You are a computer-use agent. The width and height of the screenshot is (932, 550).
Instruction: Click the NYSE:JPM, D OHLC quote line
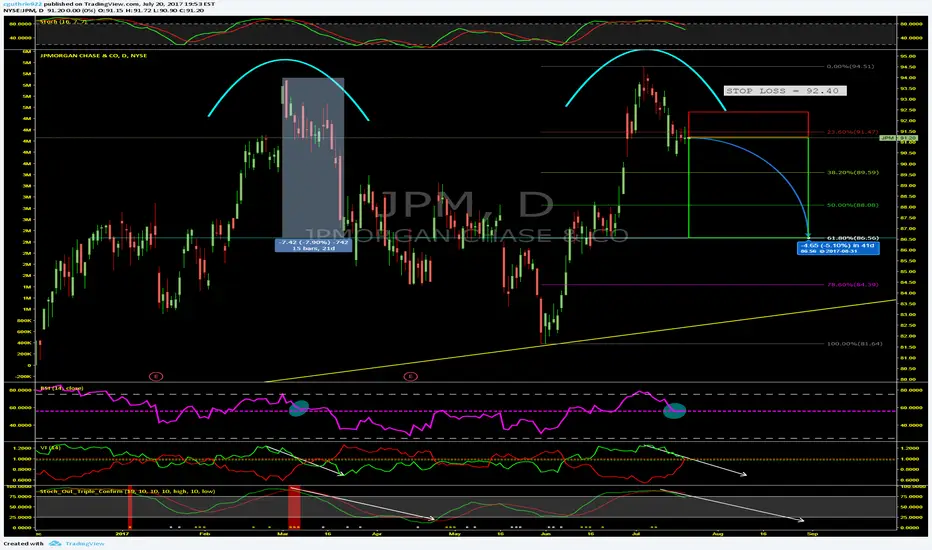pos(103,11)
